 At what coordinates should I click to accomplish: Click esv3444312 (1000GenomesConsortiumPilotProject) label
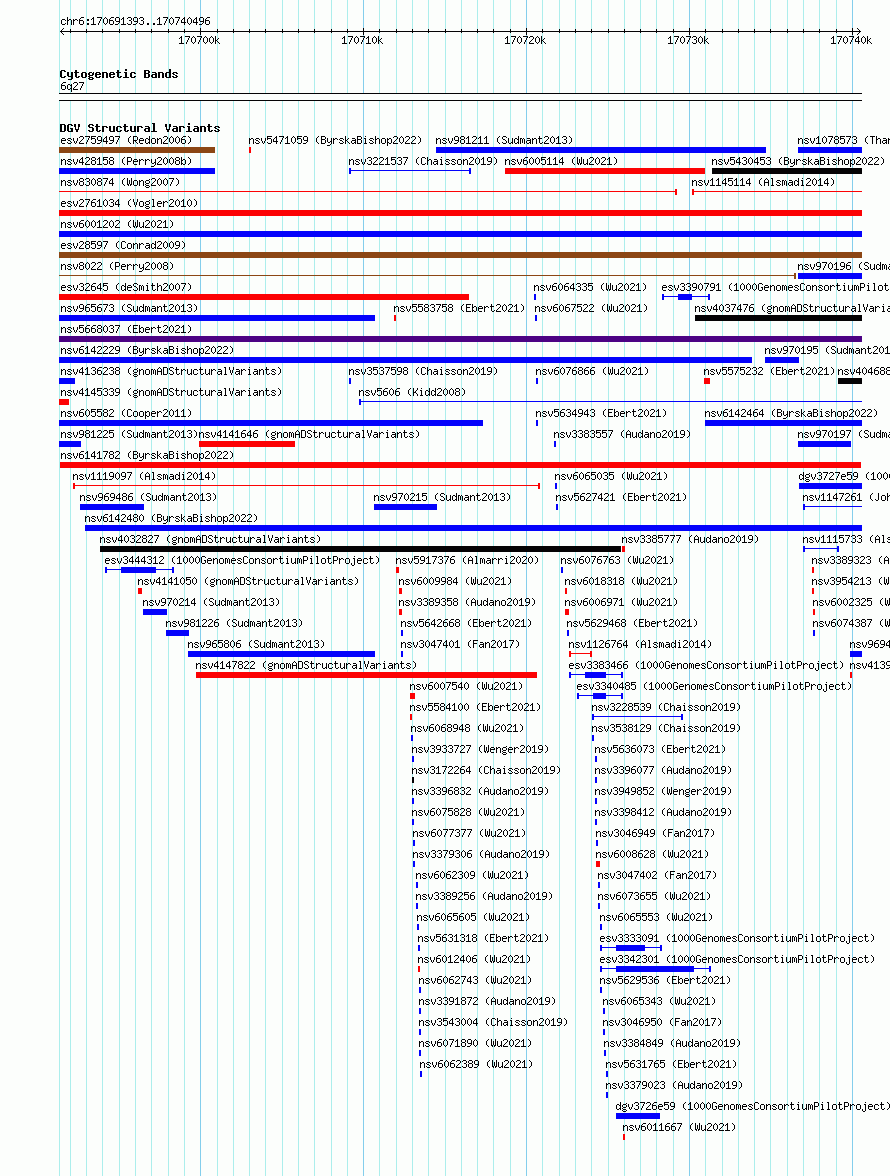coord(242,560)
